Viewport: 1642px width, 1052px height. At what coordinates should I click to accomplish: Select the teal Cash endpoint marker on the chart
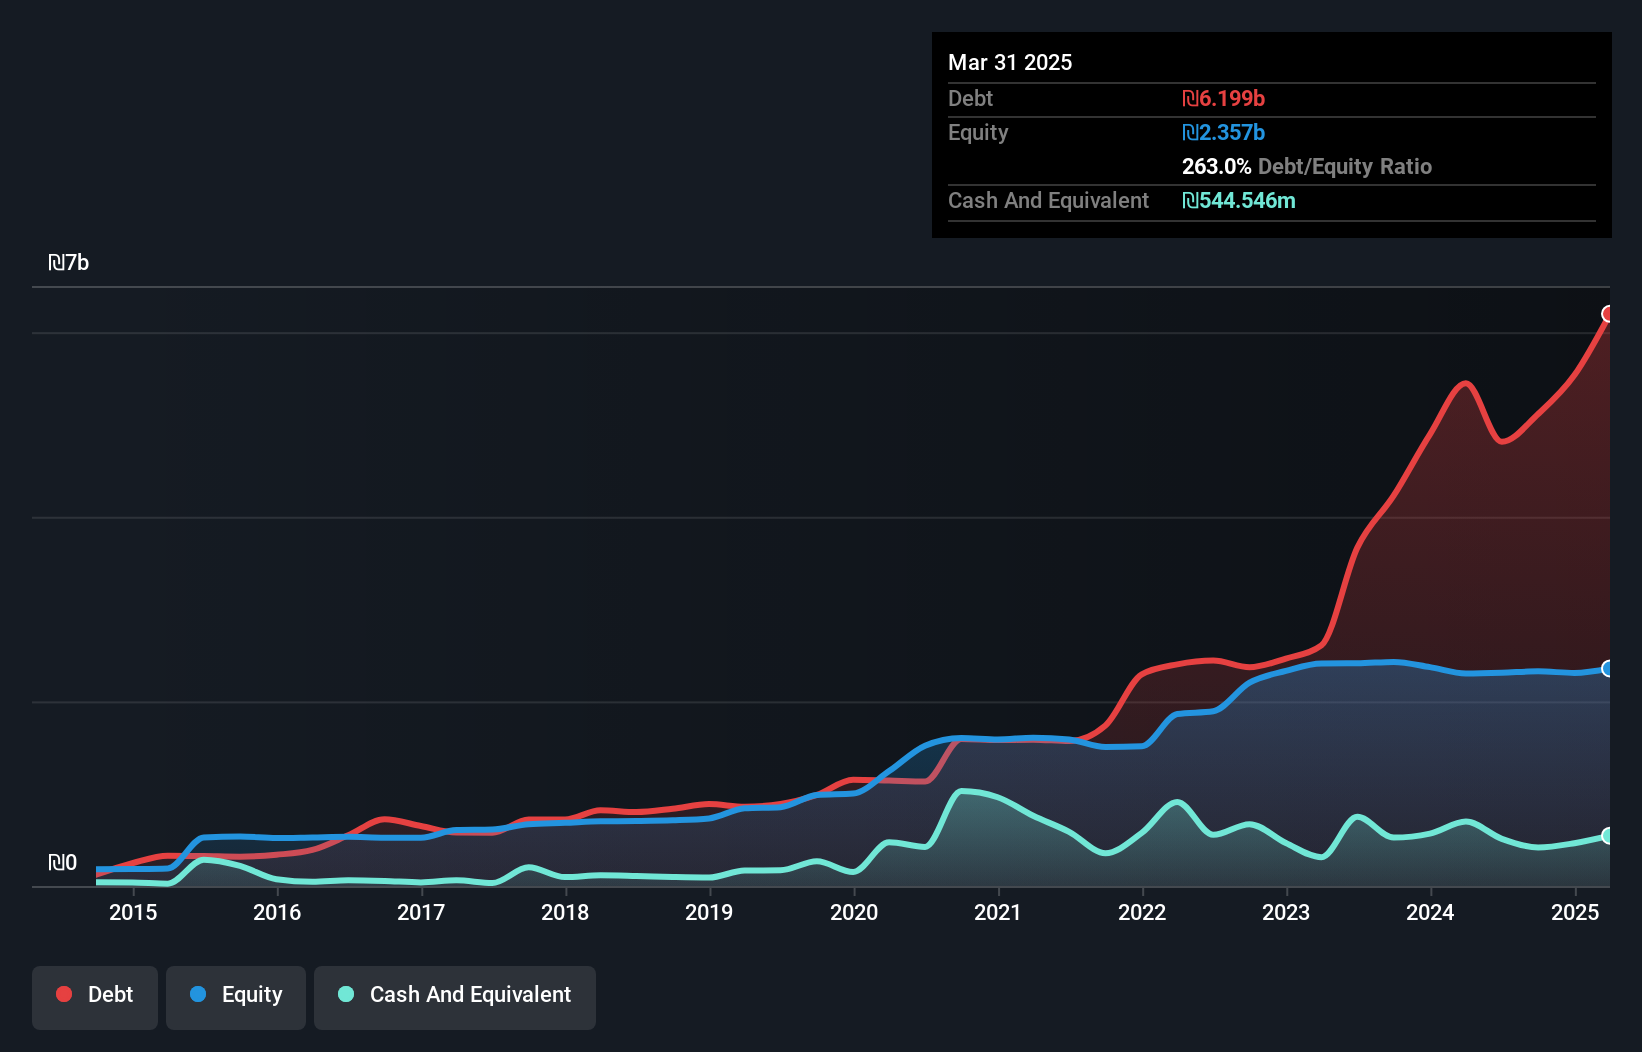click(x=1608, y=835)
